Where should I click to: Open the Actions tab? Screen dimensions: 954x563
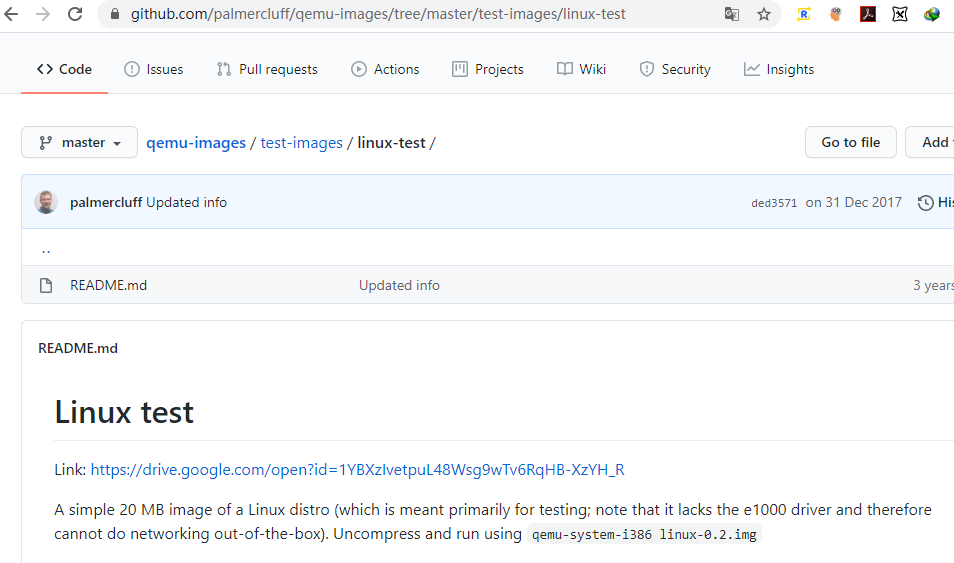385,69
